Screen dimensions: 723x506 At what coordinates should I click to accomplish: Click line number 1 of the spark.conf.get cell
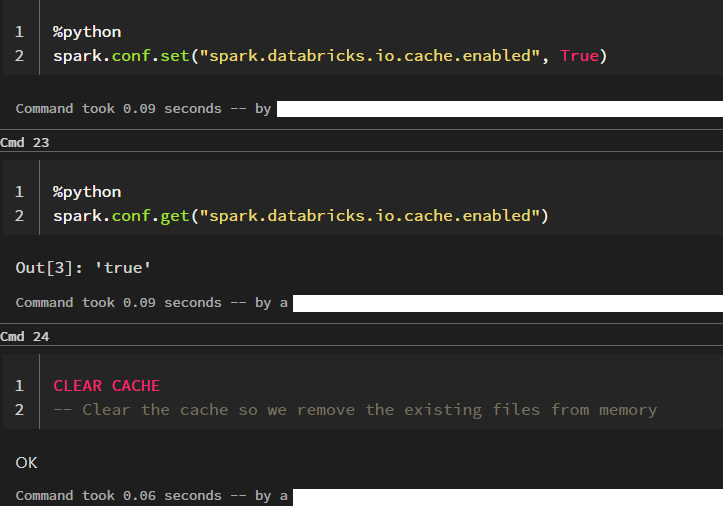point(19,192)
